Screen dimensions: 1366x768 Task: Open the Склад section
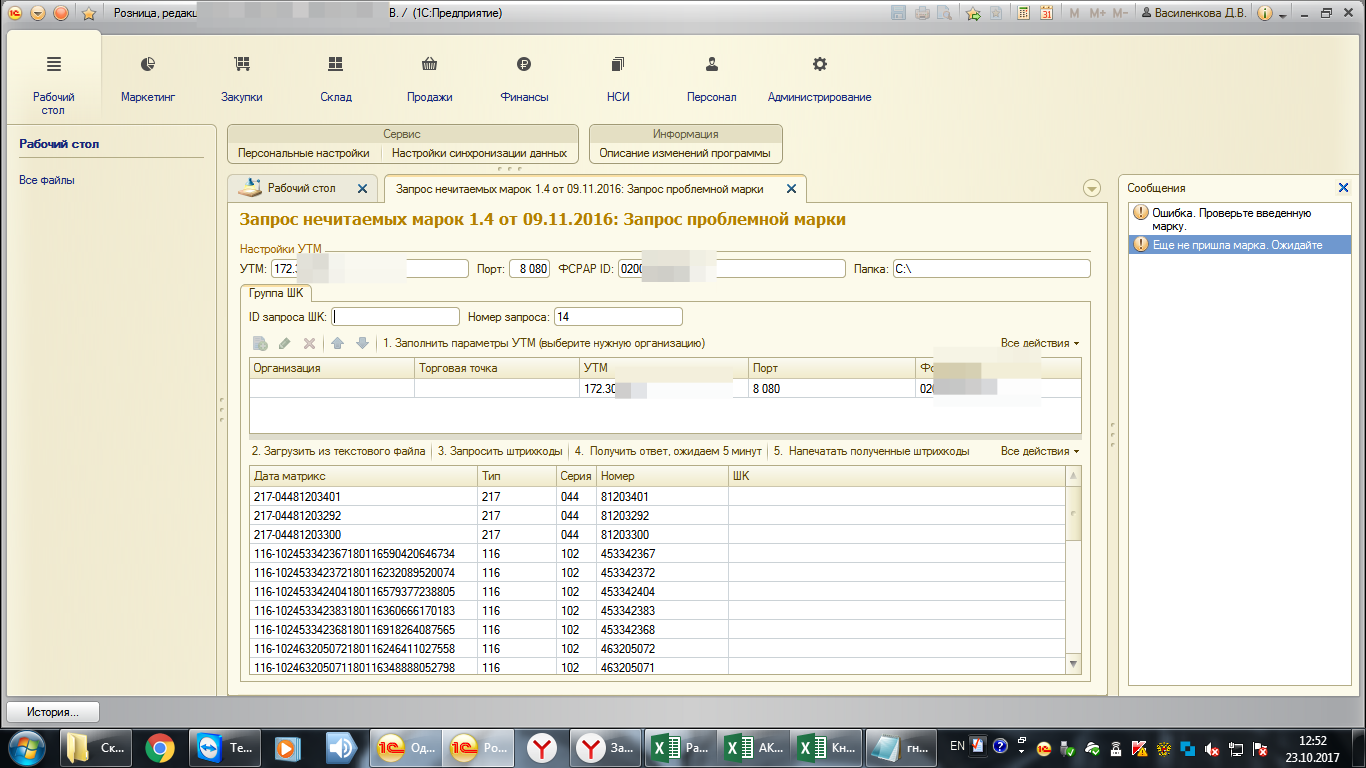pos(336,80)
